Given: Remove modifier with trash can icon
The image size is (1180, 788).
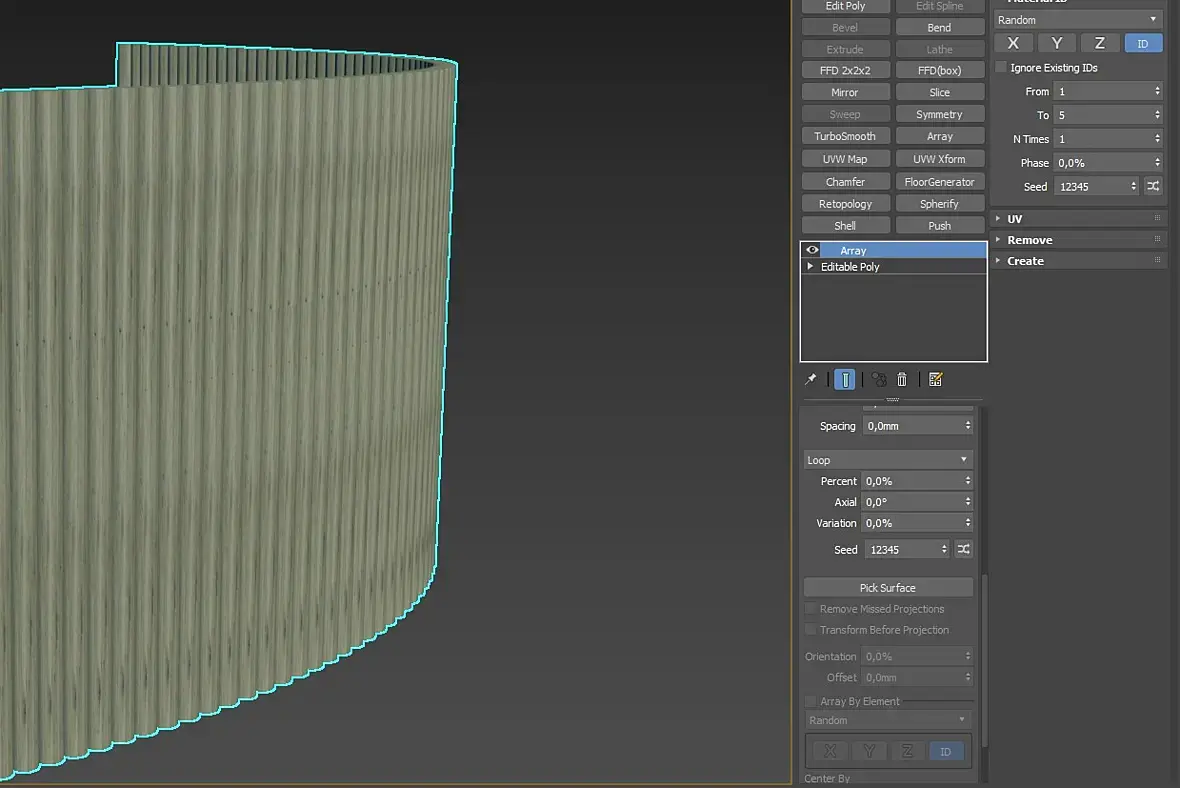Looking at the screenshot, I should click(x=902, y=380).
